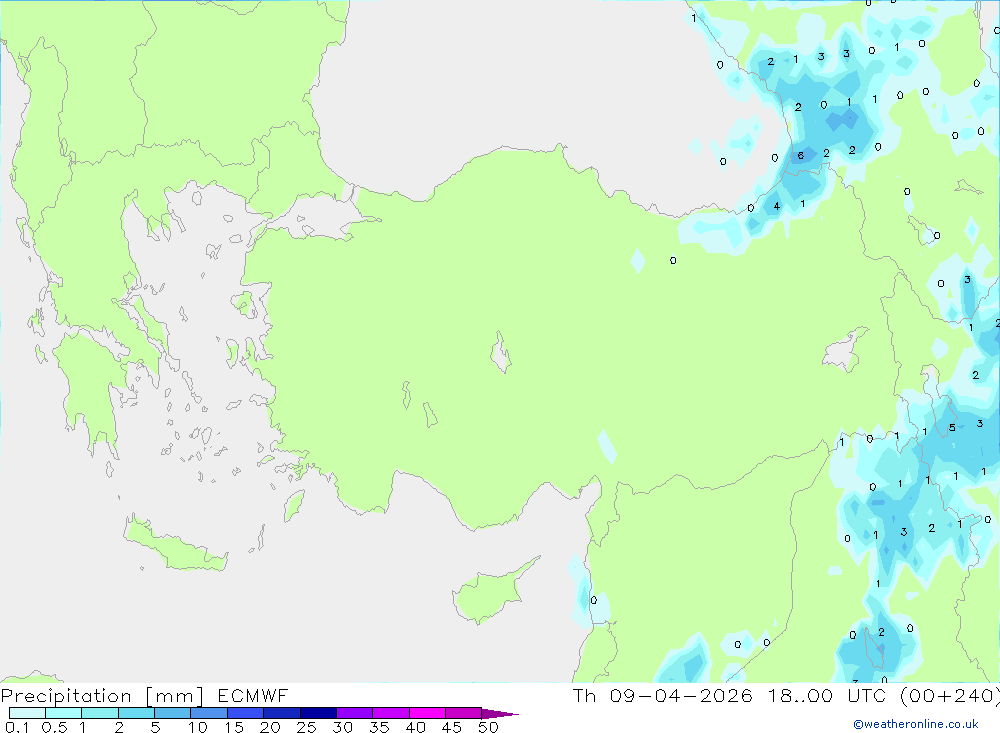
Task: Pick the 15–20 mm legend swatch
Action: (x=246, y=713)
